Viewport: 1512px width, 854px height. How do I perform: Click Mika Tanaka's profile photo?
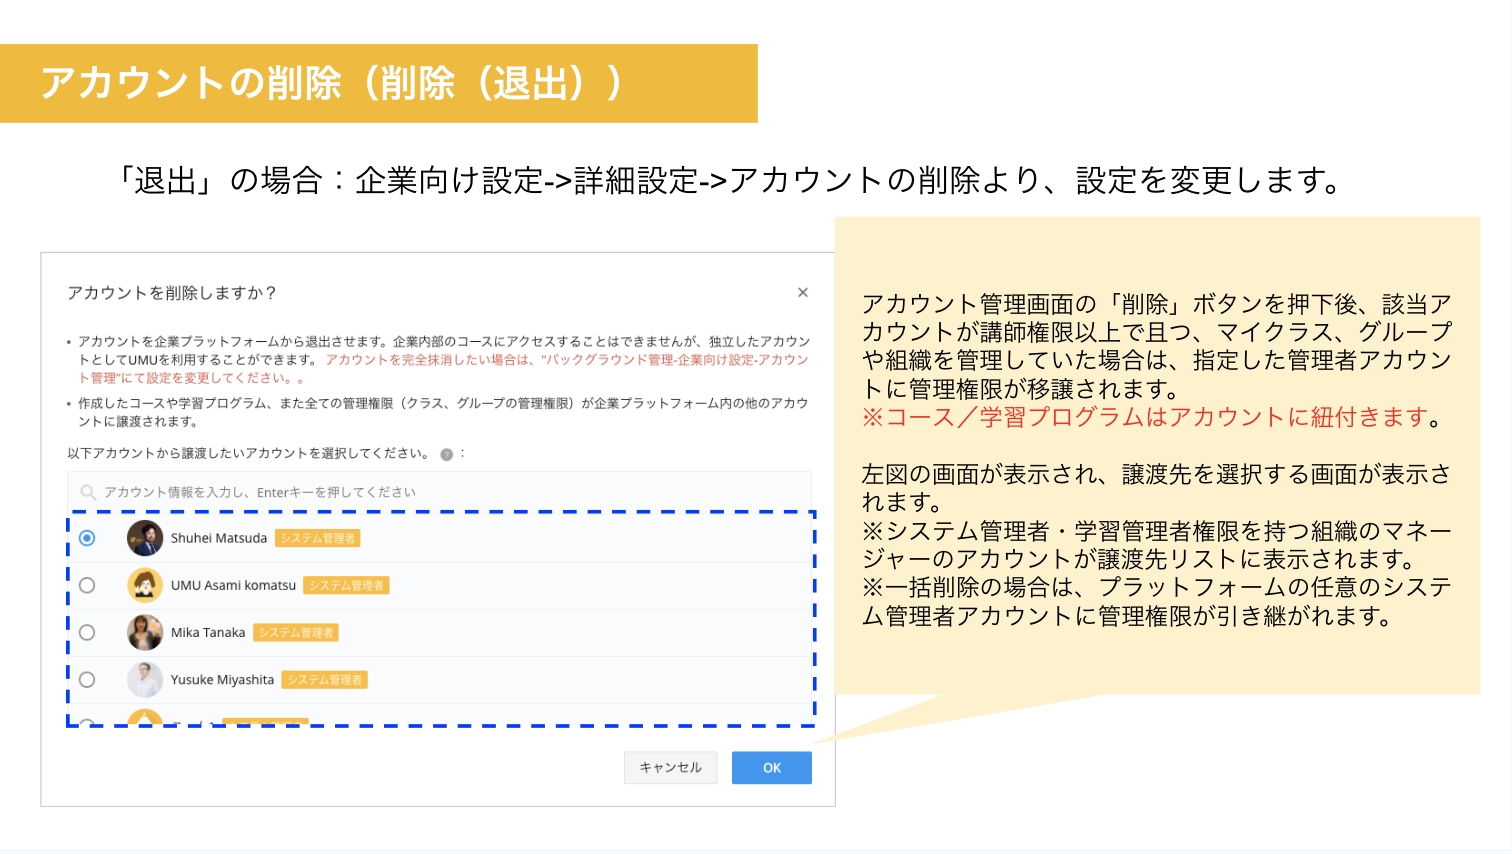[145, 632]
